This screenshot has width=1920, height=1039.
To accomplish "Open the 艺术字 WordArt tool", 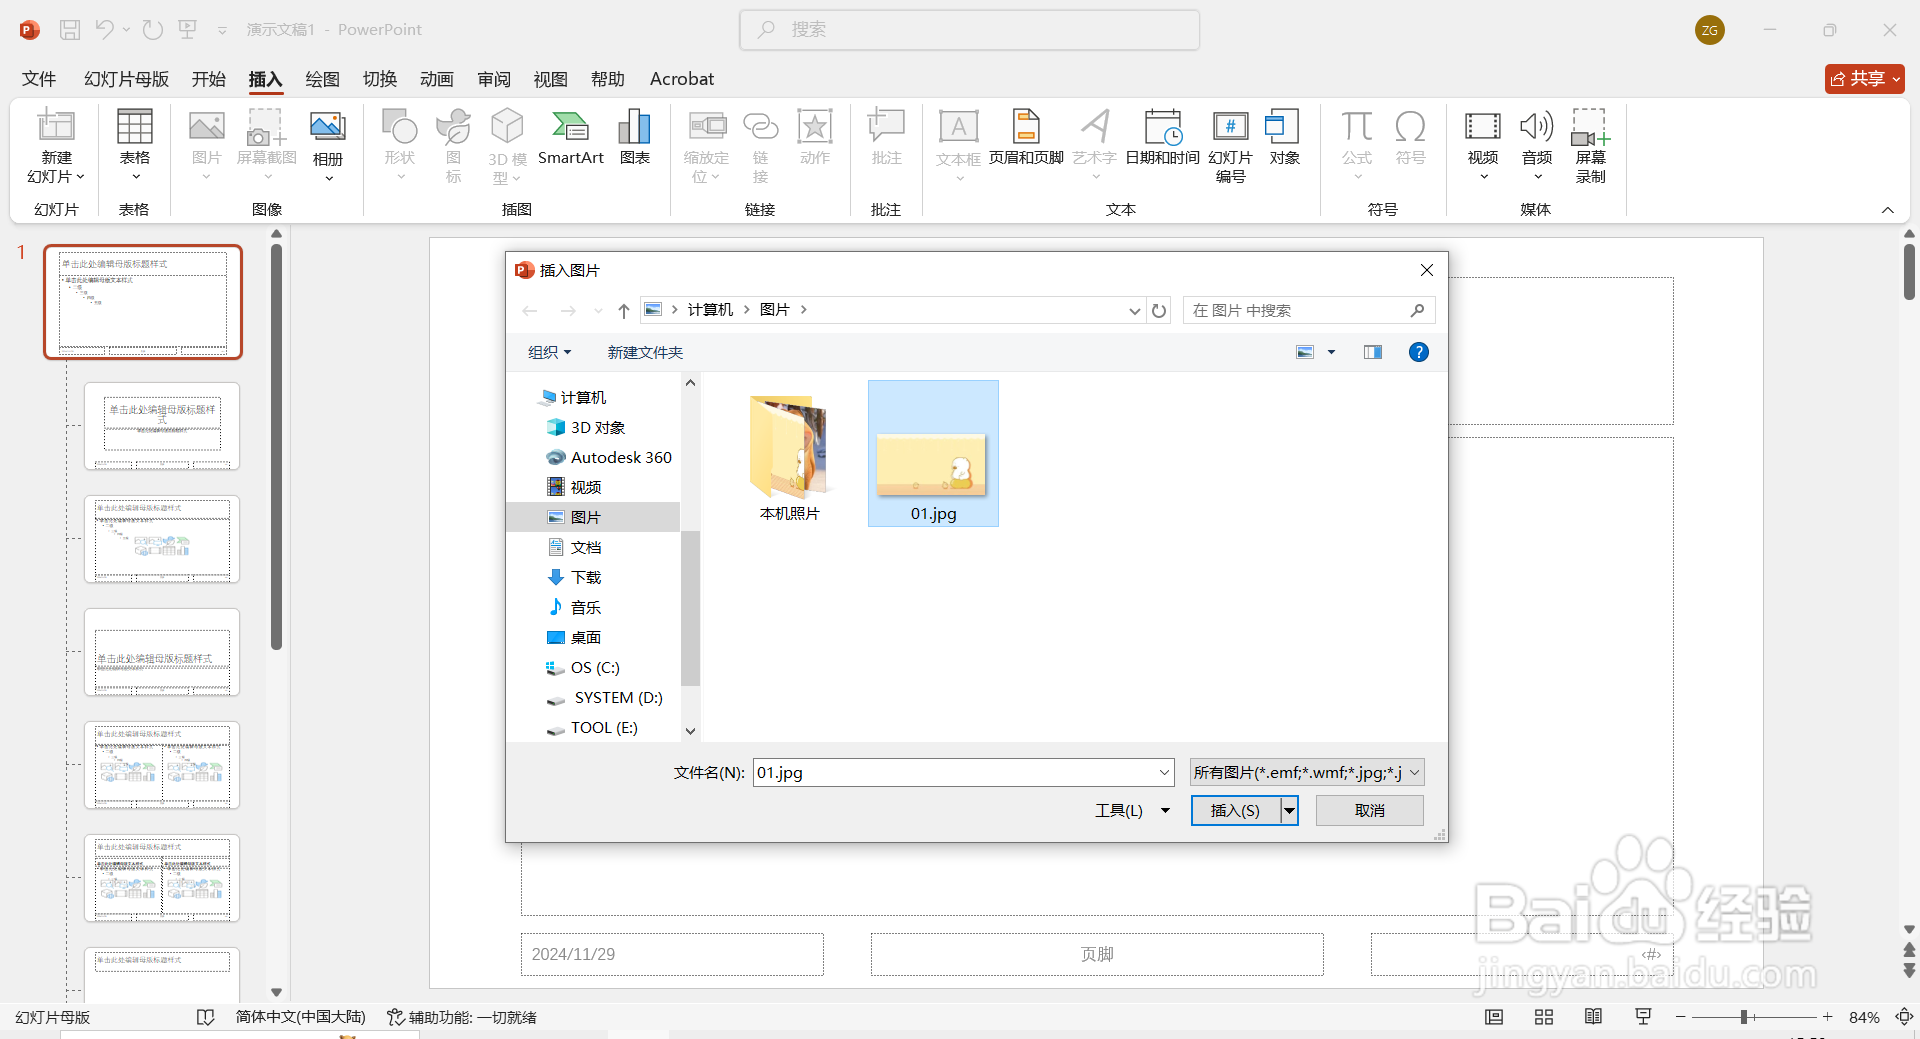I will 1095,140.
